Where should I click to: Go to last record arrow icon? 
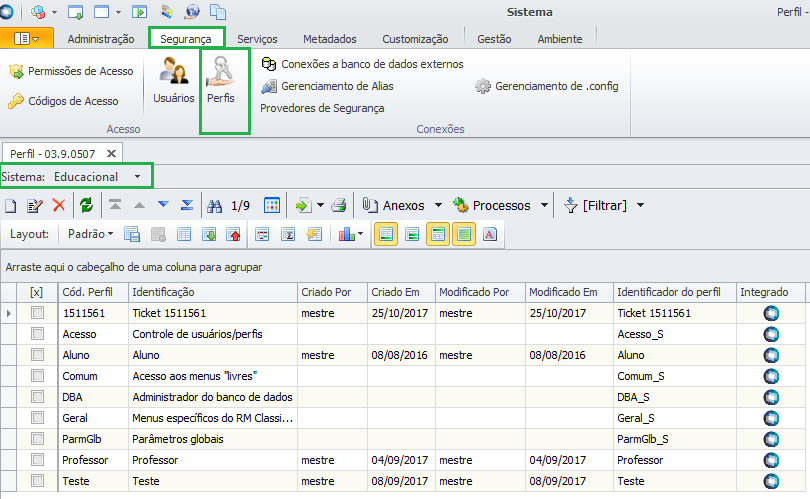click(187, 205)
